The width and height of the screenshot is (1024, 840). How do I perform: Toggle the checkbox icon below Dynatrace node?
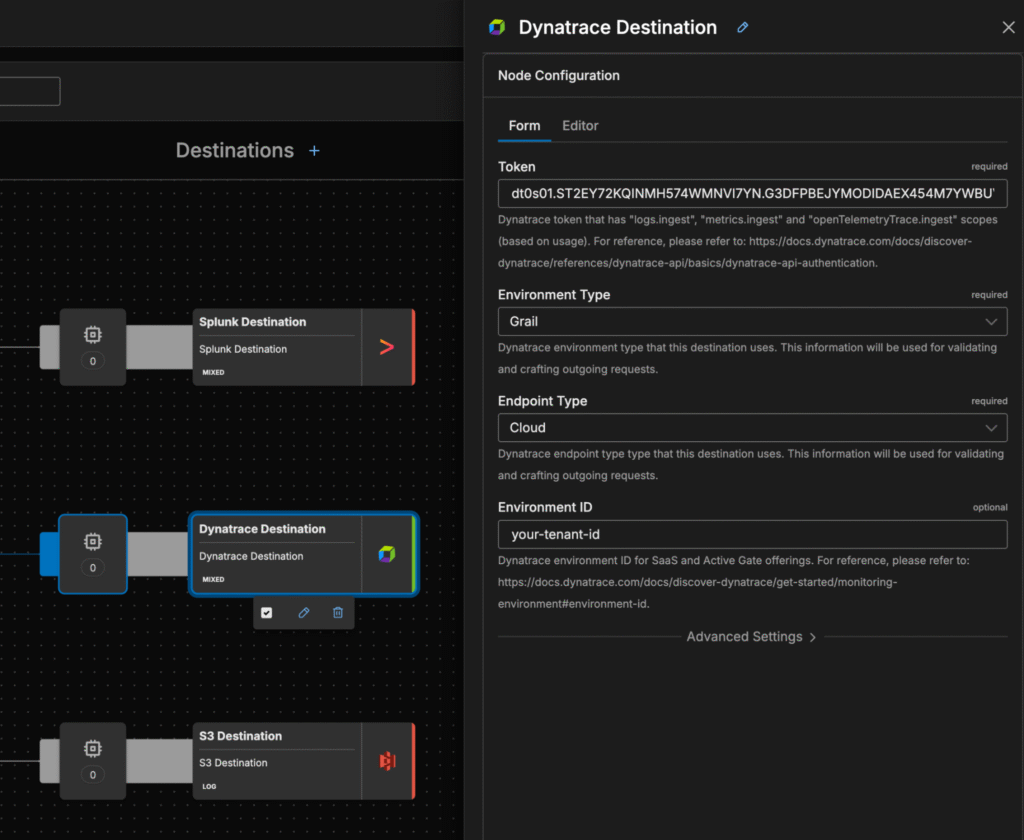pyautogui.click(x=267, y=612)
